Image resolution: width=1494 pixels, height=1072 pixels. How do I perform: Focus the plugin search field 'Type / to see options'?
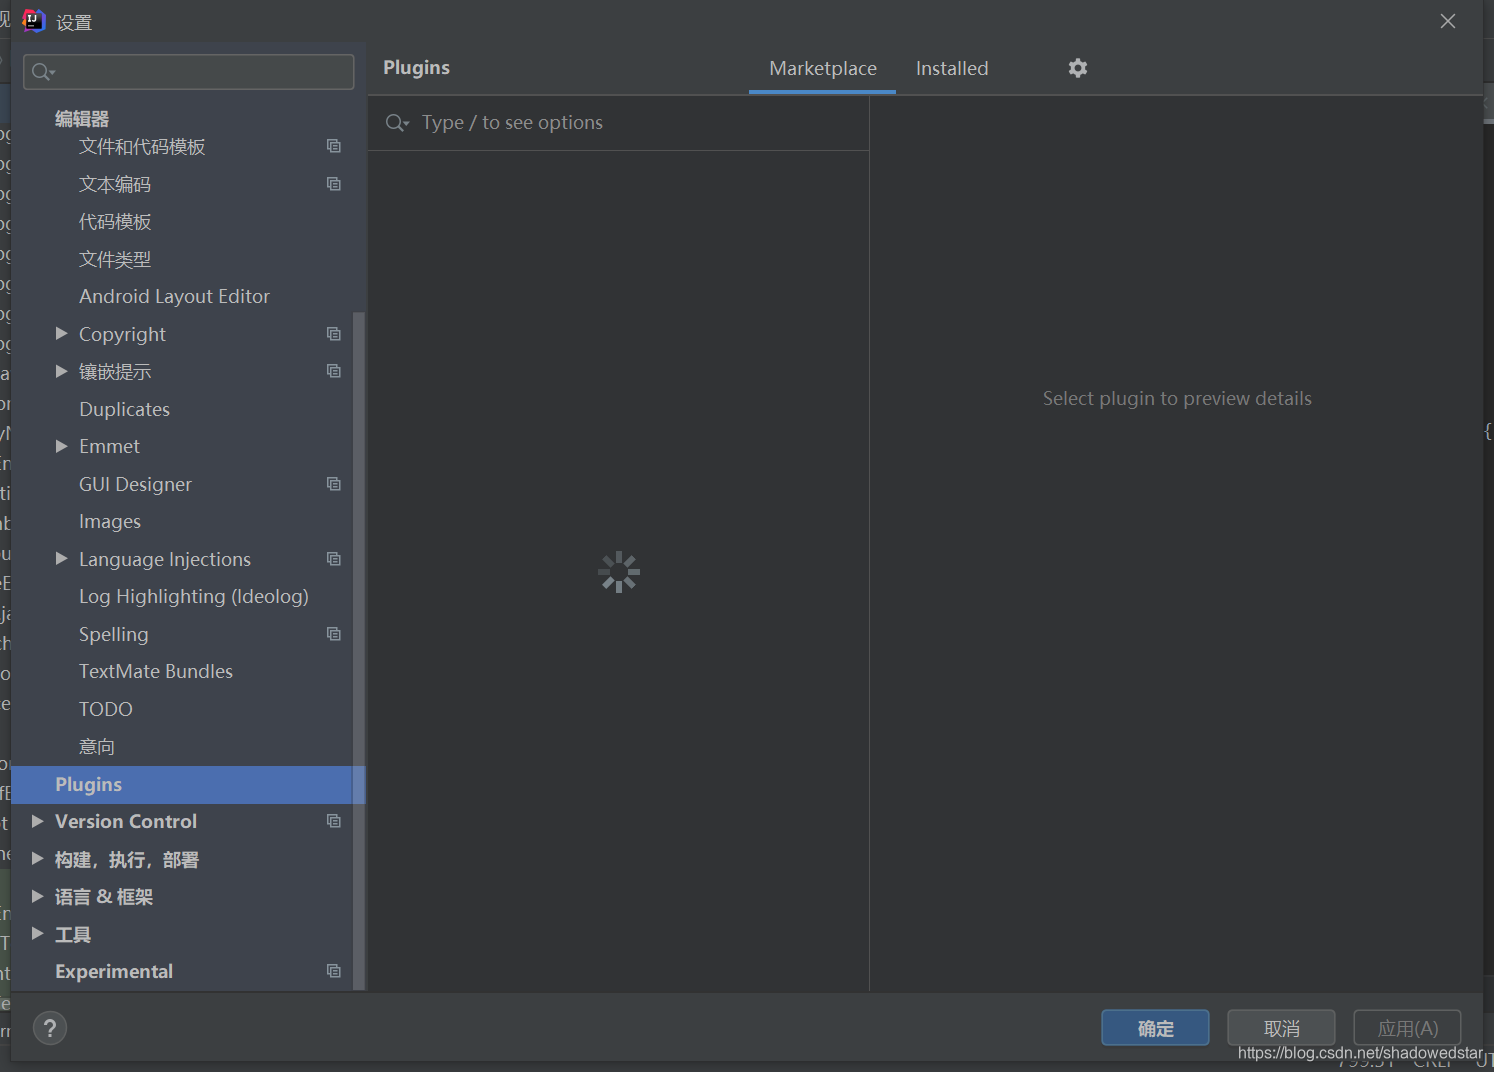click(x=618, y=123)
